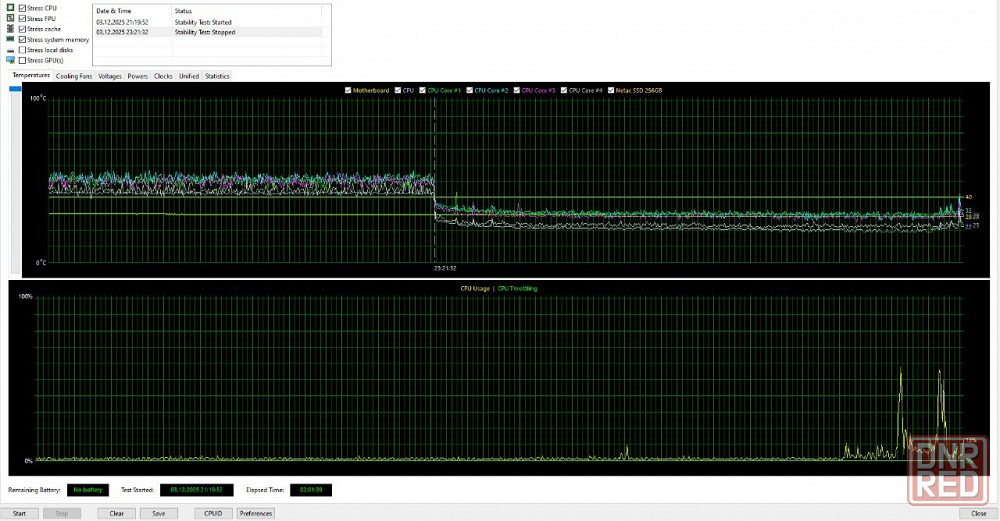The height and width of the screenshot is (521, 1000).
Task: Click the disk drive icon beside Stress local disks
Action: pyautogui.click(x=10, y=50)
